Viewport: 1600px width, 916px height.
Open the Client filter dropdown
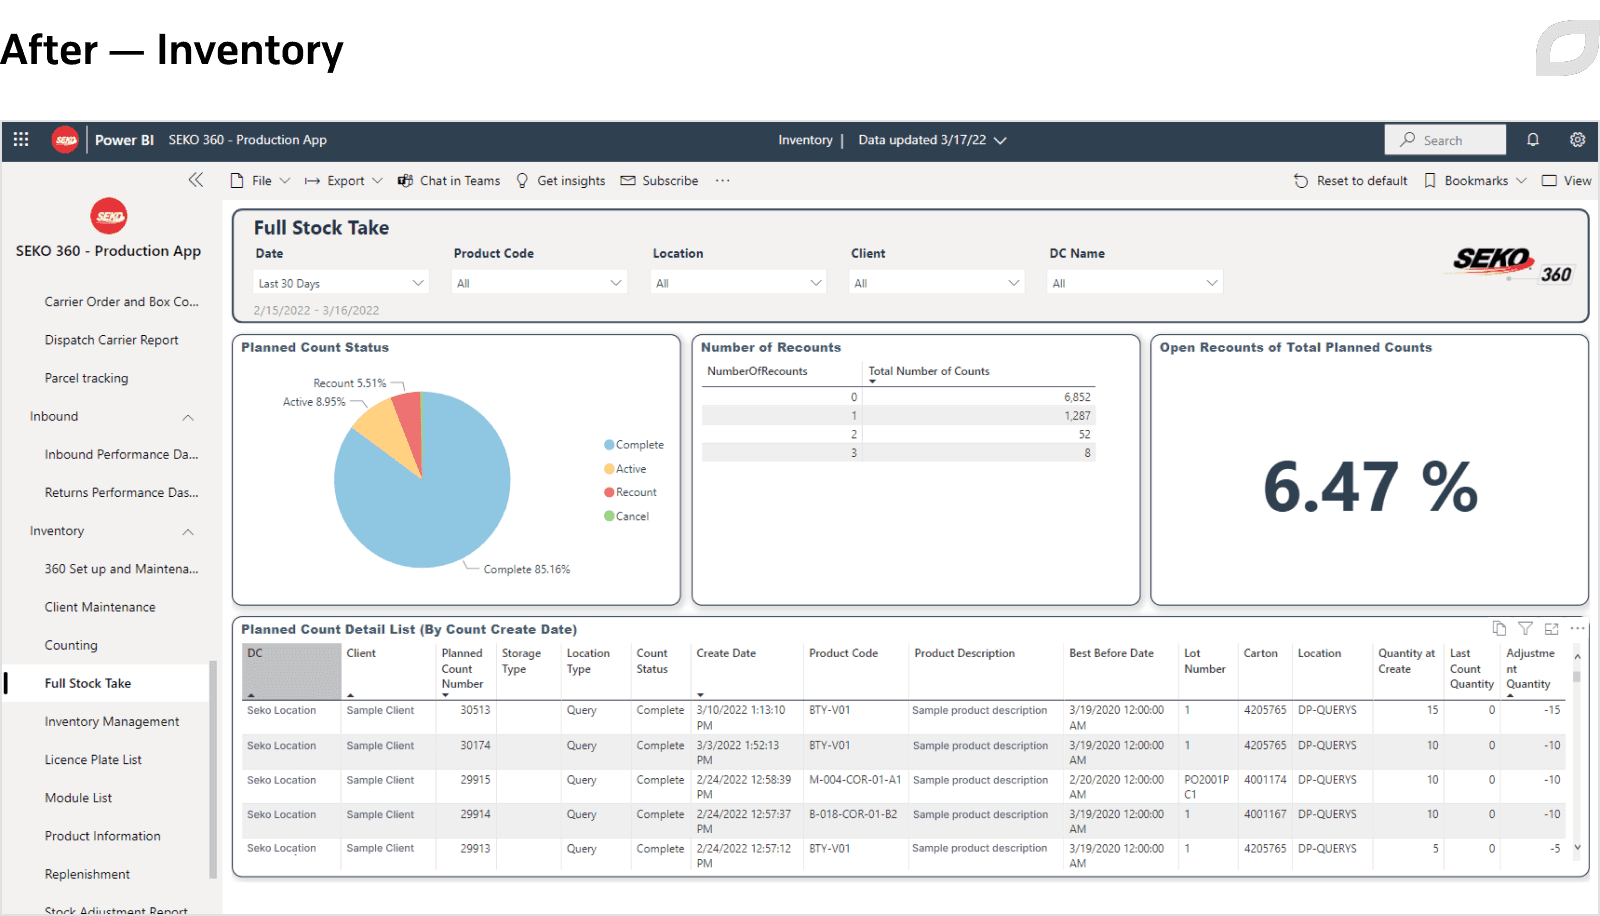[936, 283]
